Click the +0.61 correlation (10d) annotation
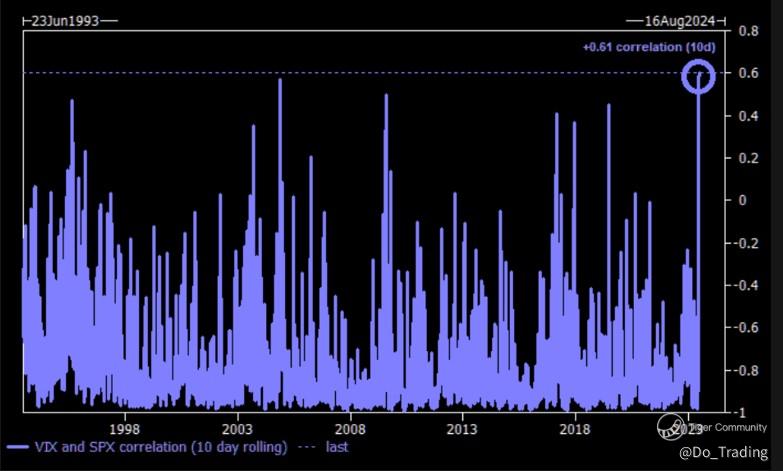 pos(649,47)
